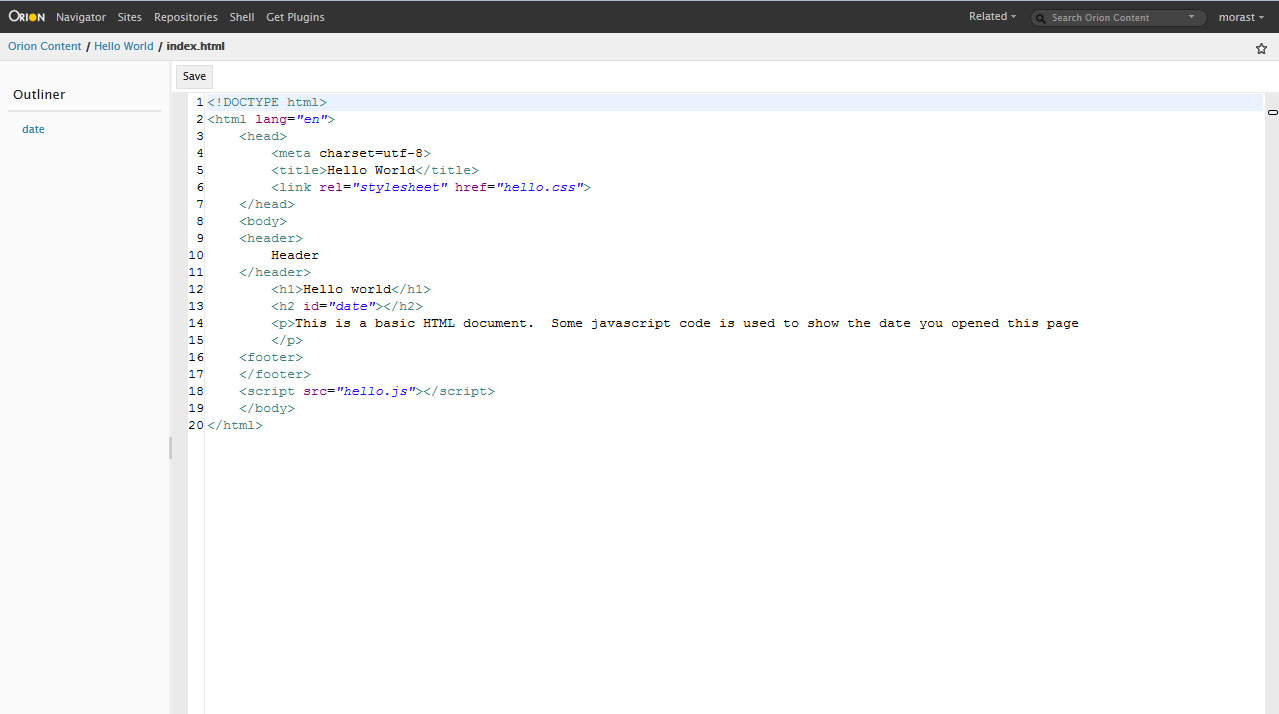Viewport: 1279px width, 714px height.
Task: Open the Navigator page
Action: point(81,17)
